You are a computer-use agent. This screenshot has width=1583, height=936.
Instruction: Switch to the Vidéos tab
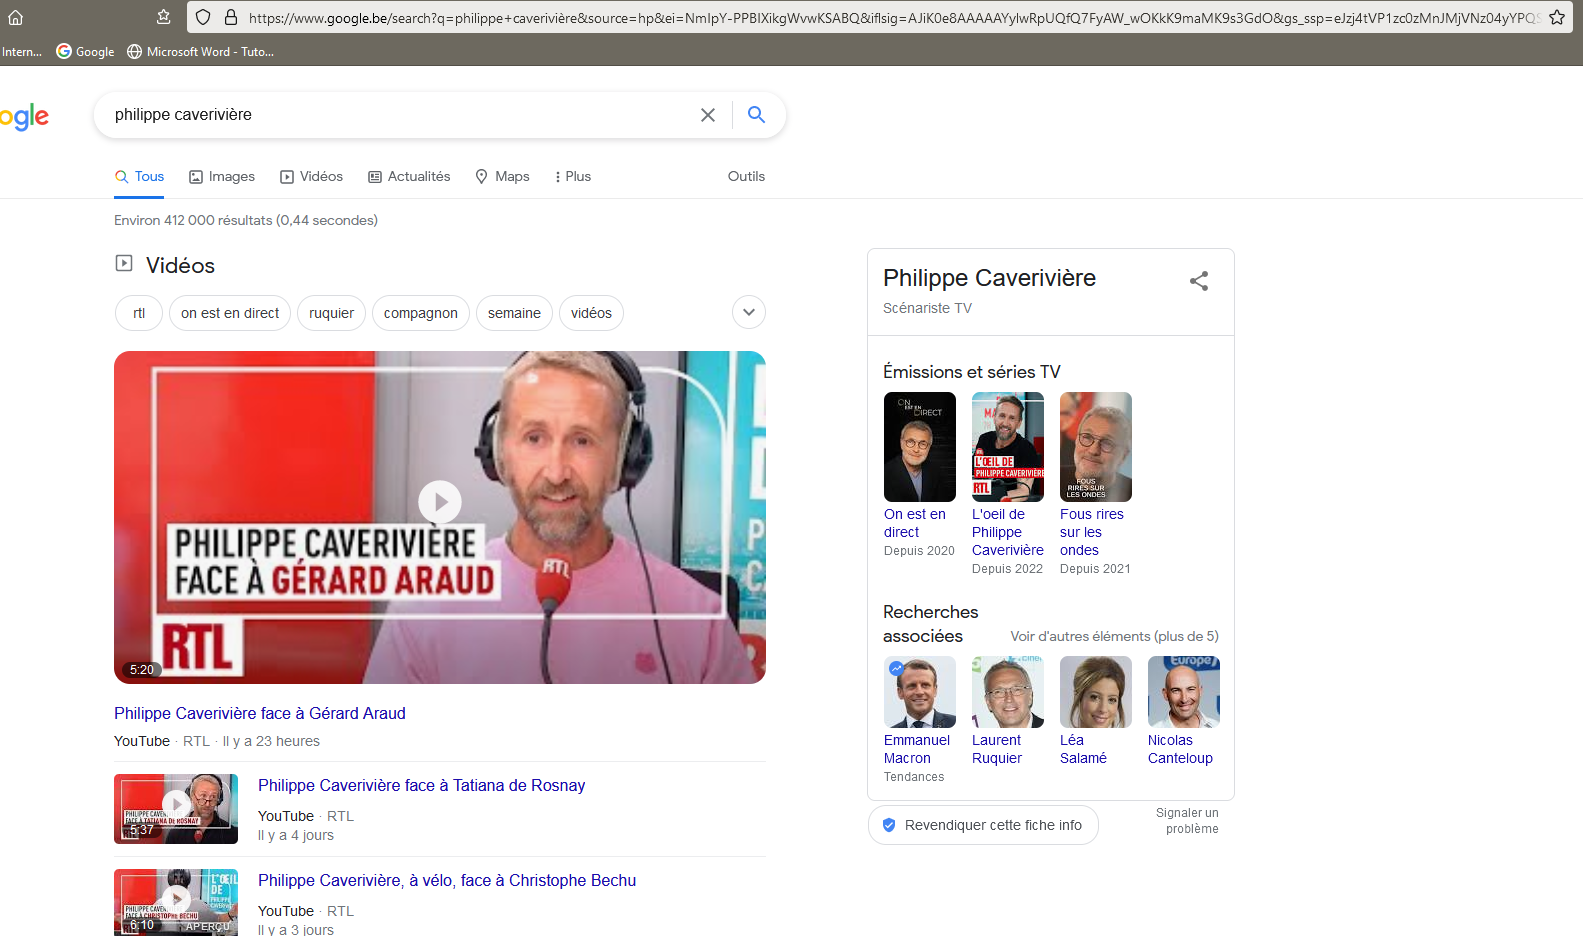pos(311,176)
